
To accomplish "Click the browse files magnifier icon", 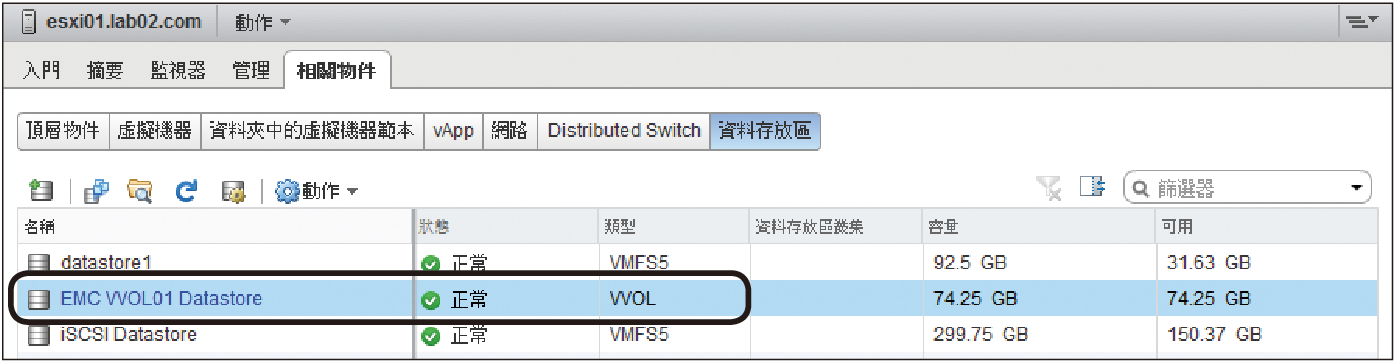I will click(140, 190).
